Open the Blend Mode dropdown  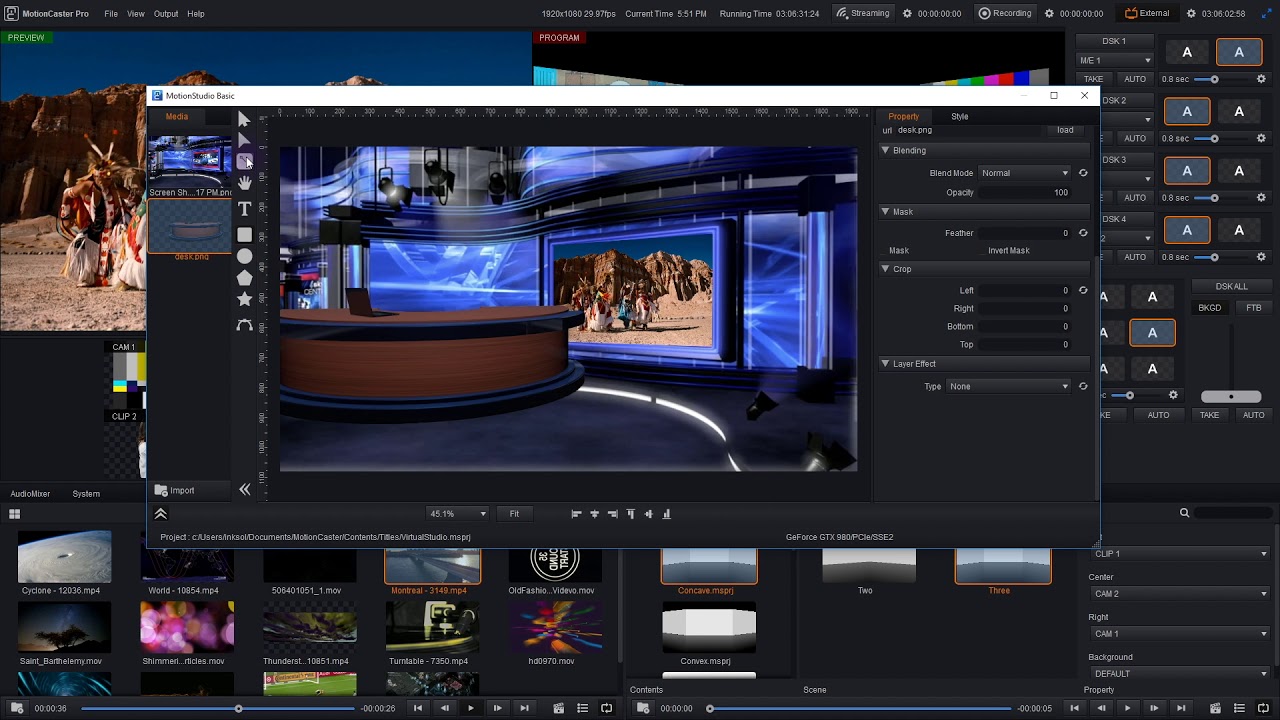(x=1024, y=172)
